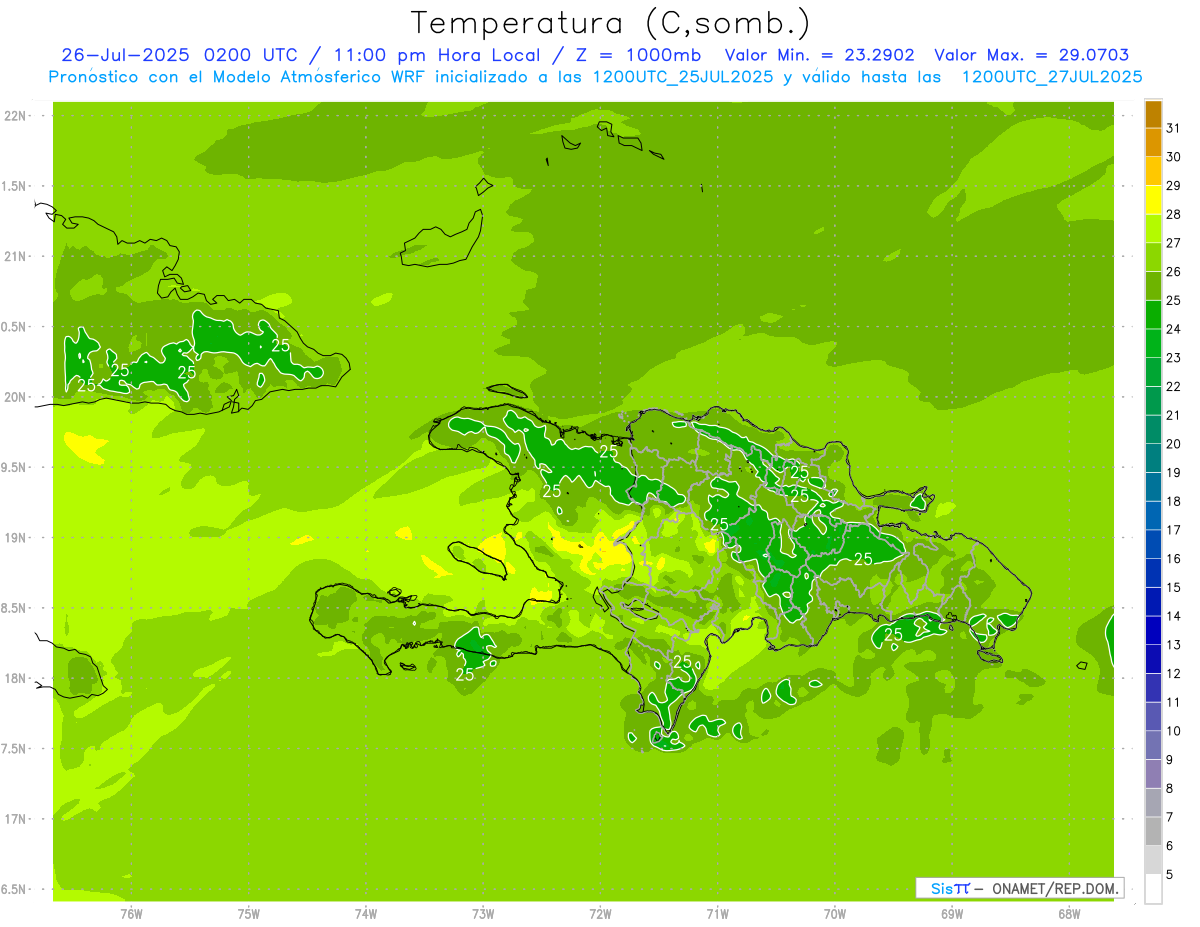Image resolution: width=1200 pixels, height=927 pixels.
Task: Select the 'Valor Min. = 23.2902' readout
Action: pyautogui.click(x=820, y=55)
